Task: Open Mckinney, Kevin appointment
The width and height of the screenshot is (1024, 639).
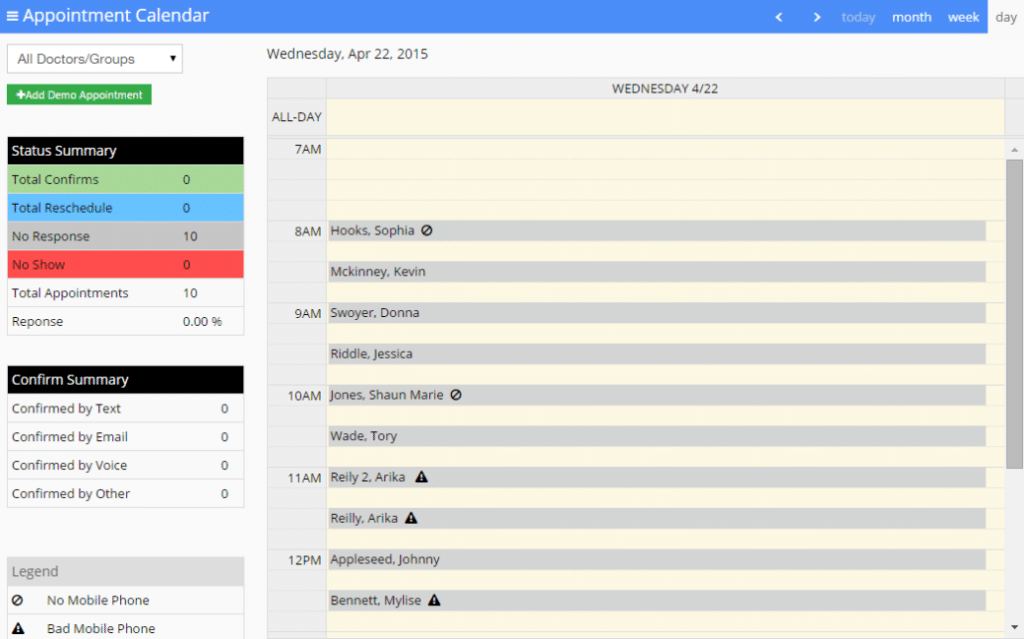Action: pyautogui.click(x=657, y=272)
